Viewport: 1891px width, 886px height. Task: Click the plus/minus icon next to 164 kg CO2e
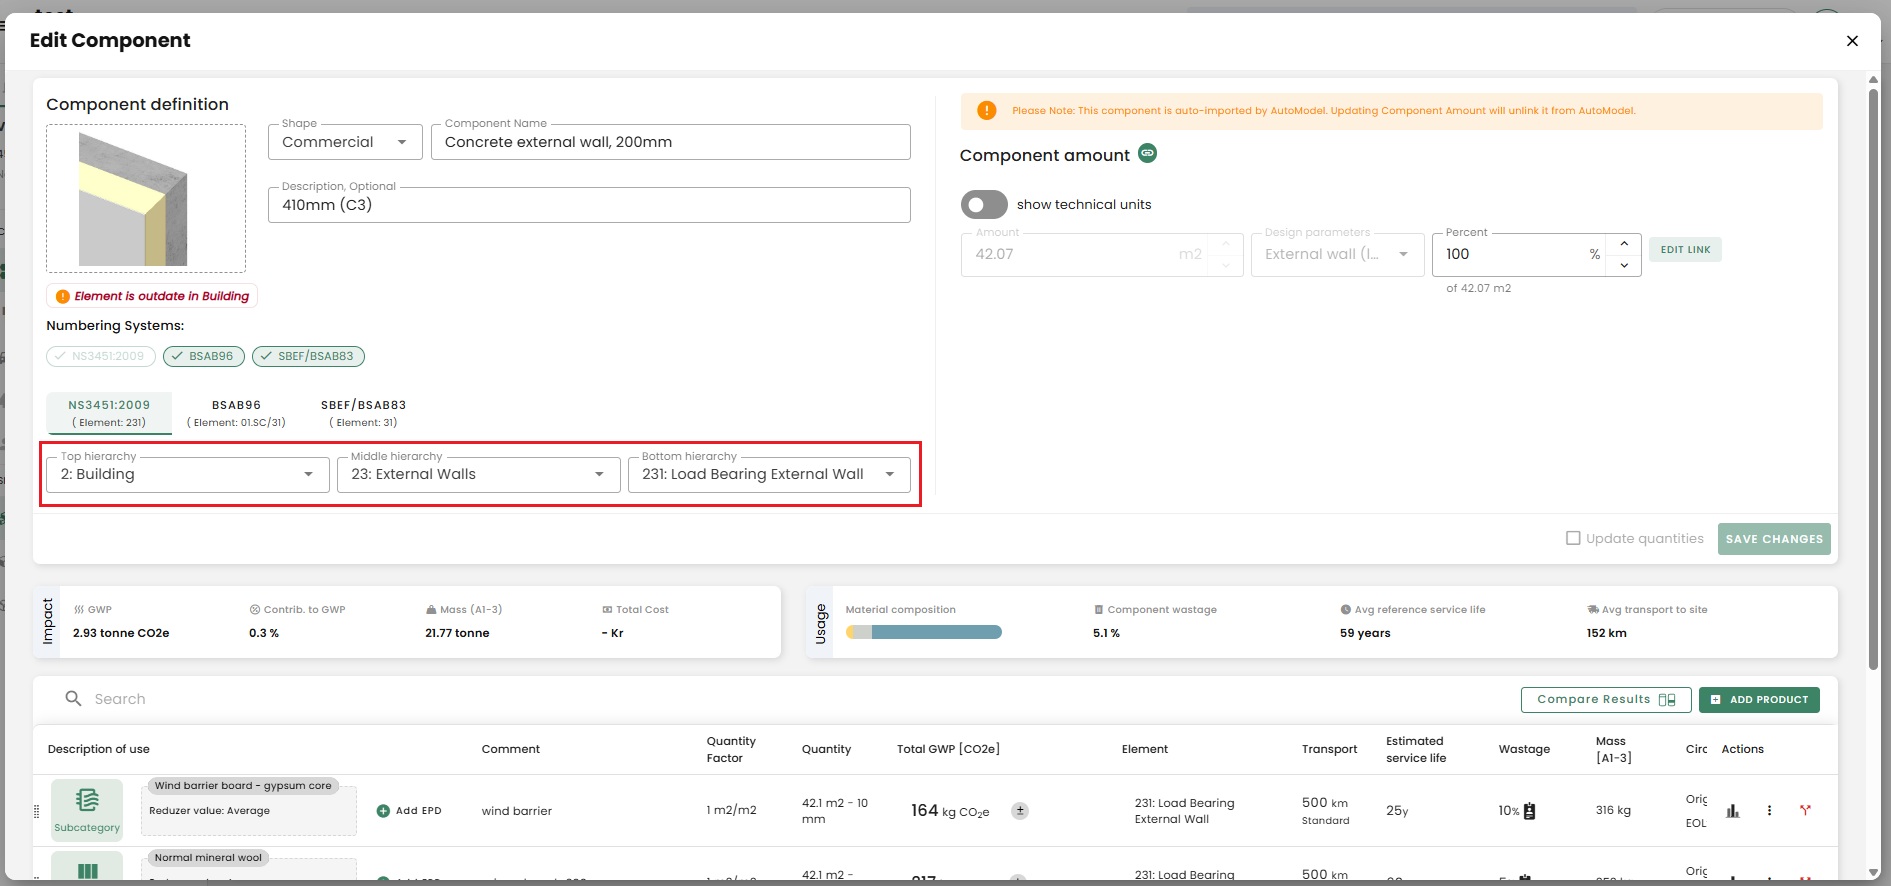tap(1020, 811)
